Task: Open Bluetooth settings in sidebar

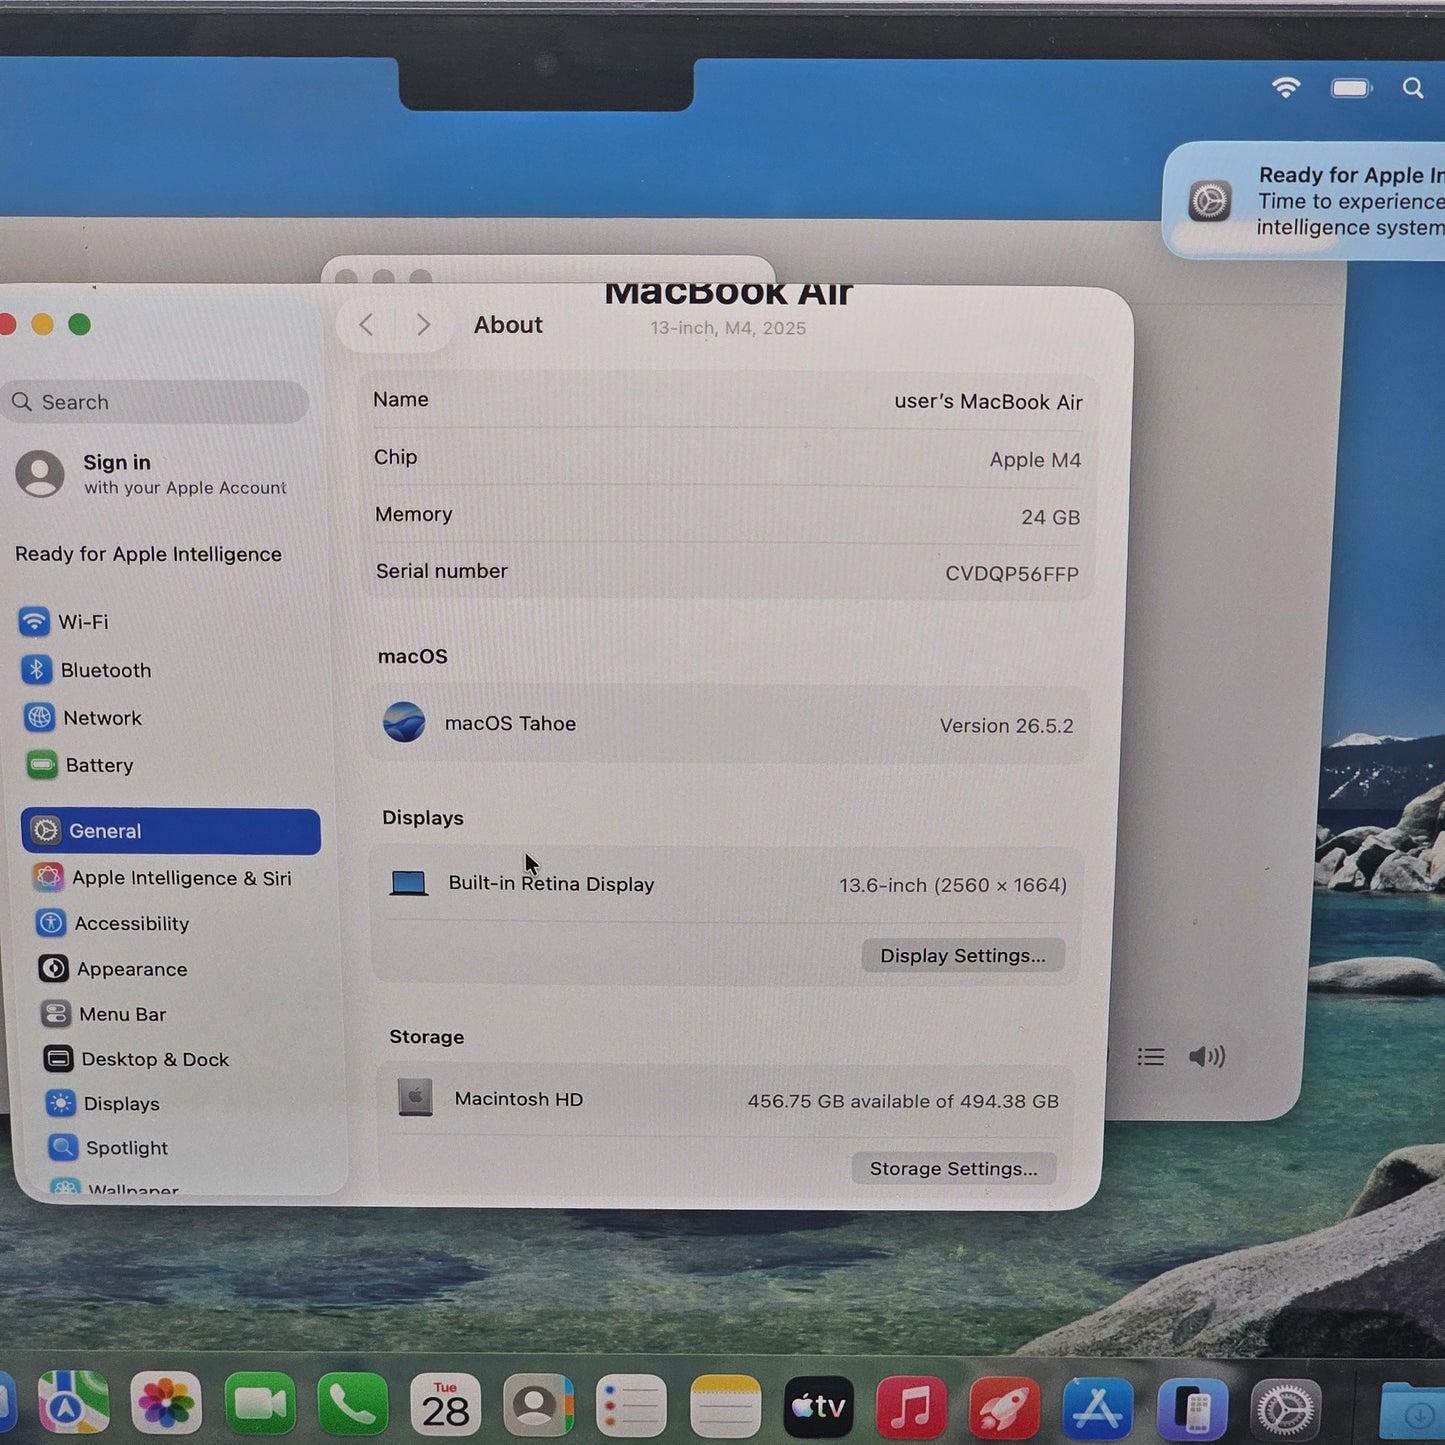Action: (86, 670)
